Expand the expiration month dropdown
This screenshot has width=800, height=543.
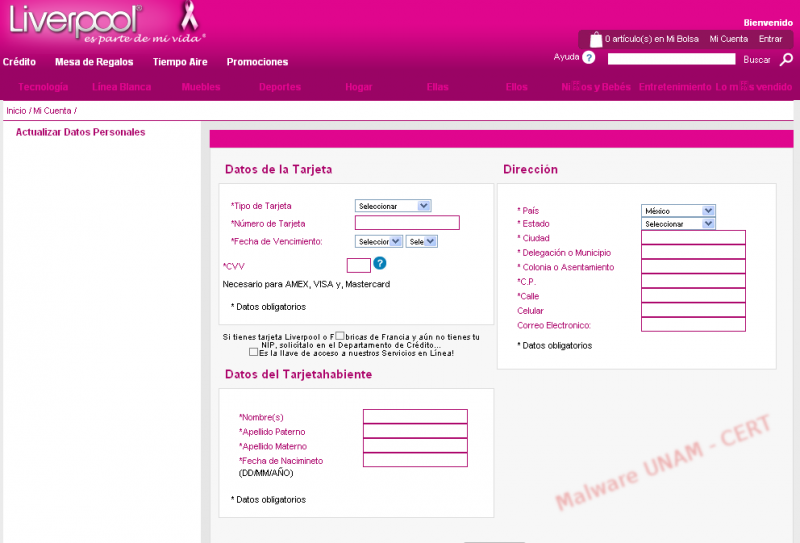(379, 241)
